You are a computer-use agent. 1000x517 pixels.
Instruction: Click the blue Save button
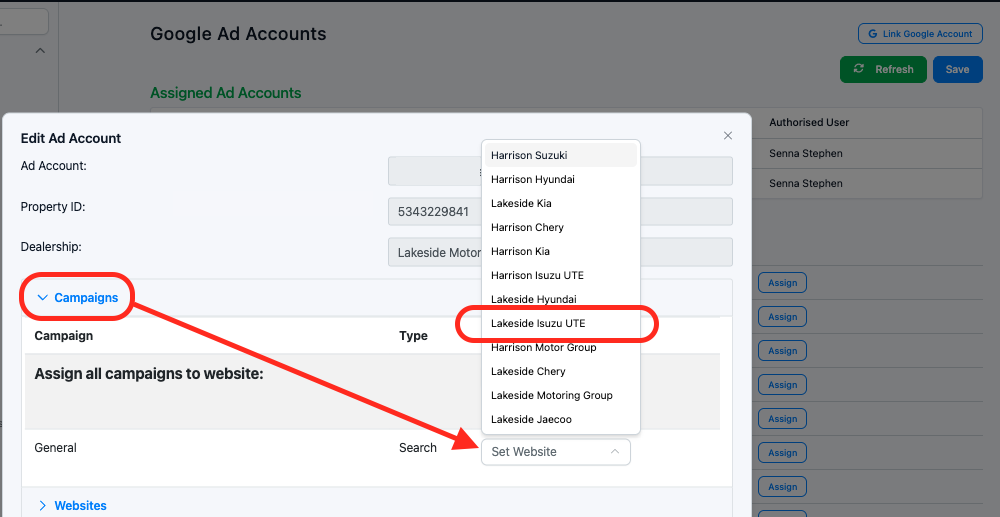coord(957,70)
